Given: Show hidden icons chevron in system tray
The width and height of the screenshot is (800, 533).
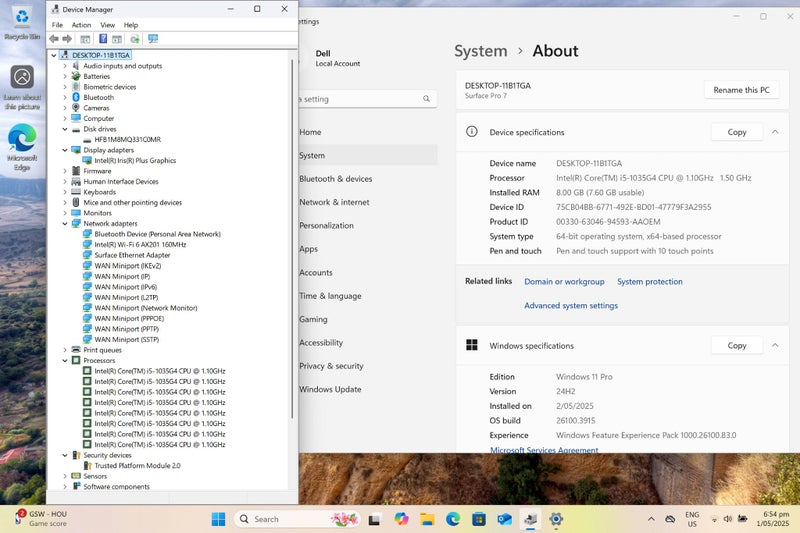Looking at the screenshot, I should pyautogui.click(x=651, y=519).
